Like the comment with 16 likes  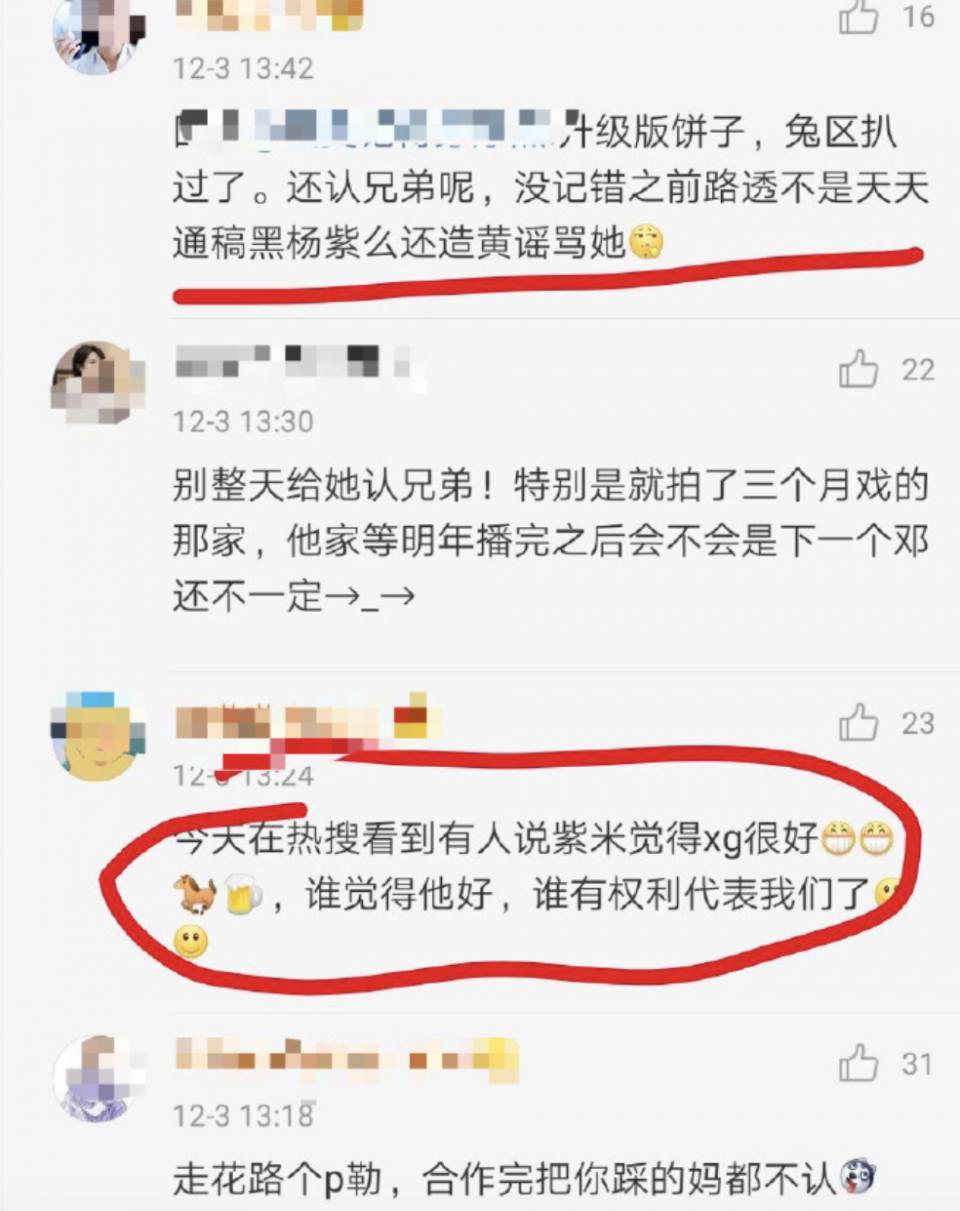tap(858, 17)
